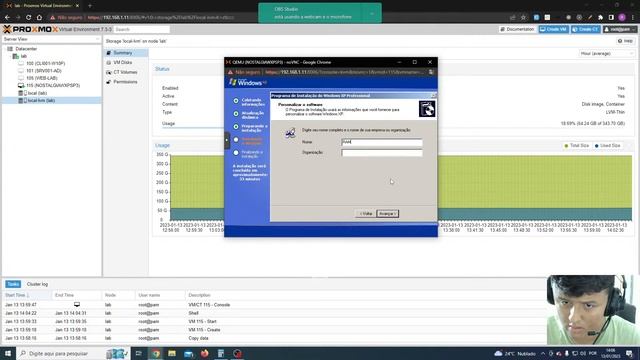Open the Datacenter node in the tree
This screenshot has width=640, height=360.
[x=26, y=49]
